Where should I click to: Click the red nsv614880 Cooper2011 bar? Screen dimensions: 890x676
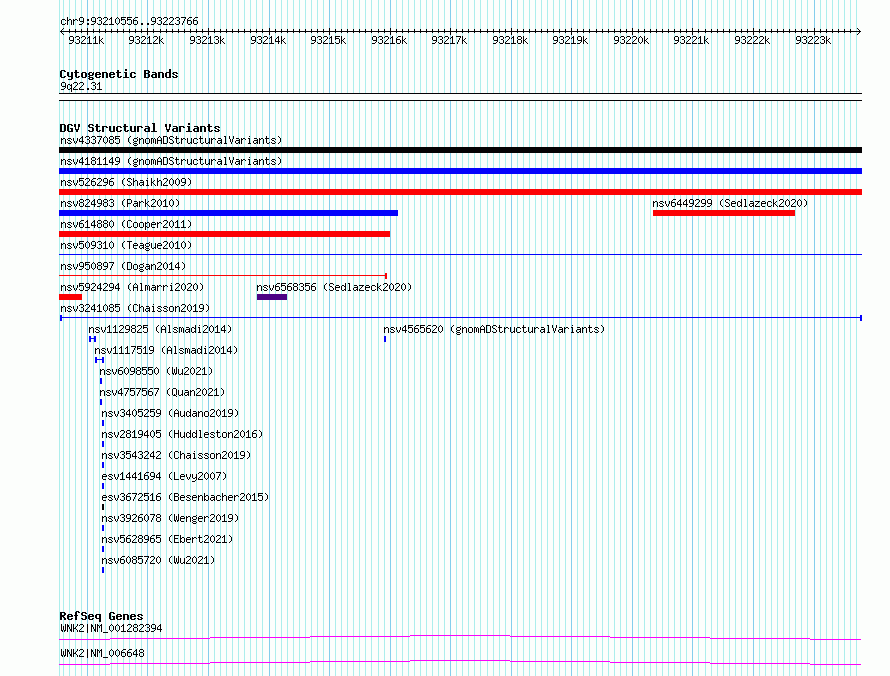click(224, 234)
